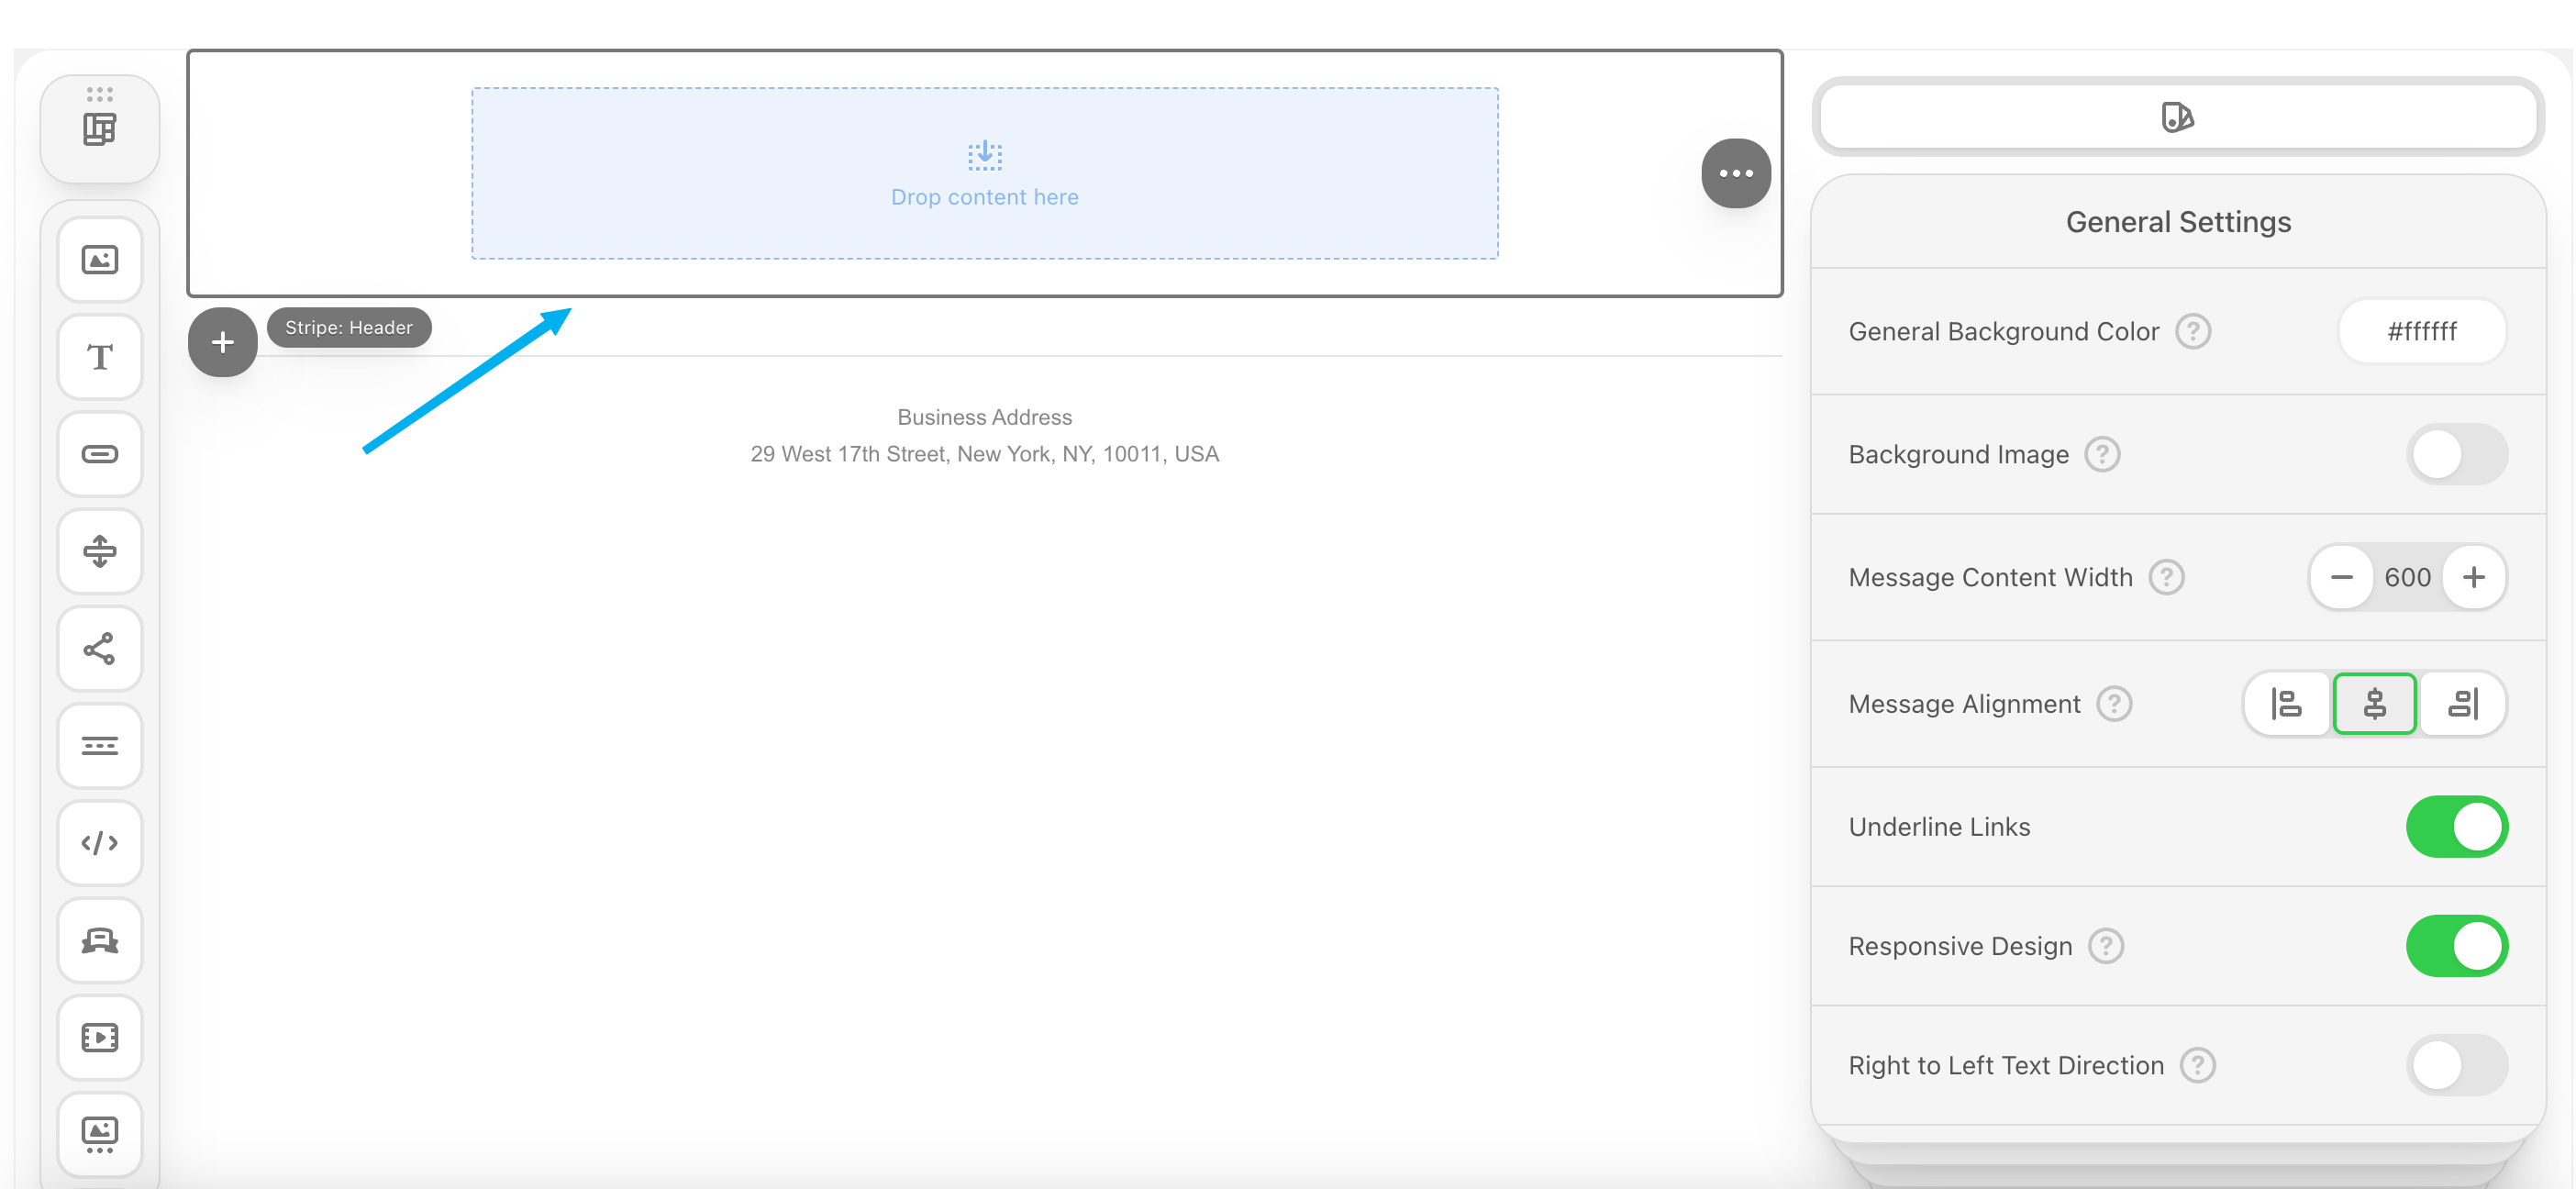Enable the Background Image toggle
2576x1189 pixels.
[x=2456, y=455]
